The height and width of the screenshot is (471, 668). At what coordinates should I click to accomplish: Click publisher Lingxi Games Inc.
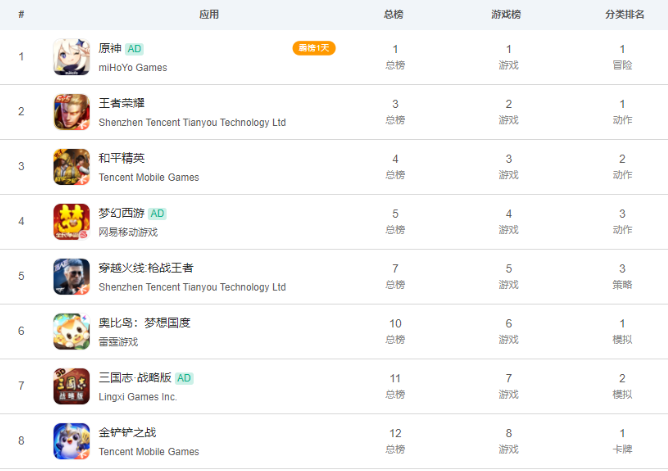(x=138, y=397)
